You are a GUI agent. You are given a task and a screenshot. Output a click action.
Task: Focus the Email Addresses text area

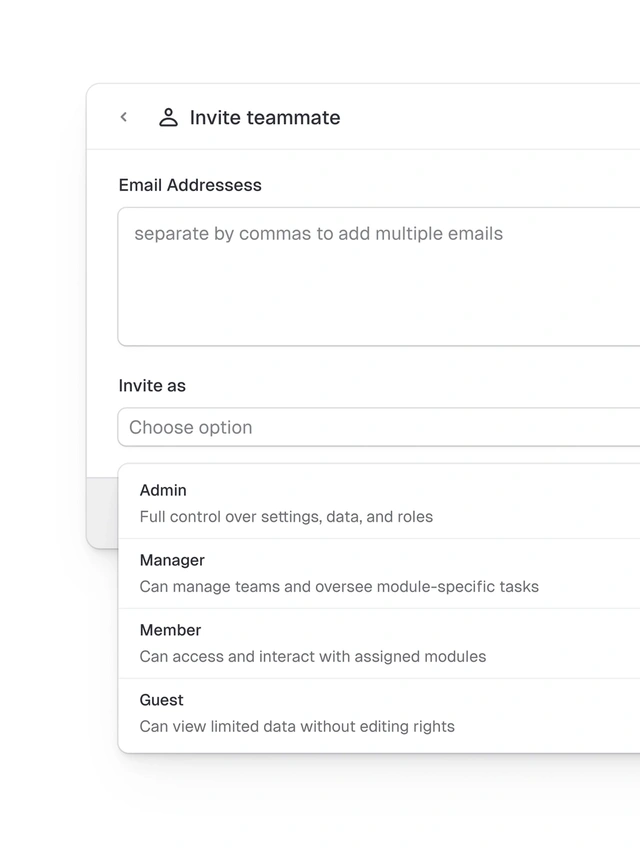pyautogui.click(x=379, y=276)
